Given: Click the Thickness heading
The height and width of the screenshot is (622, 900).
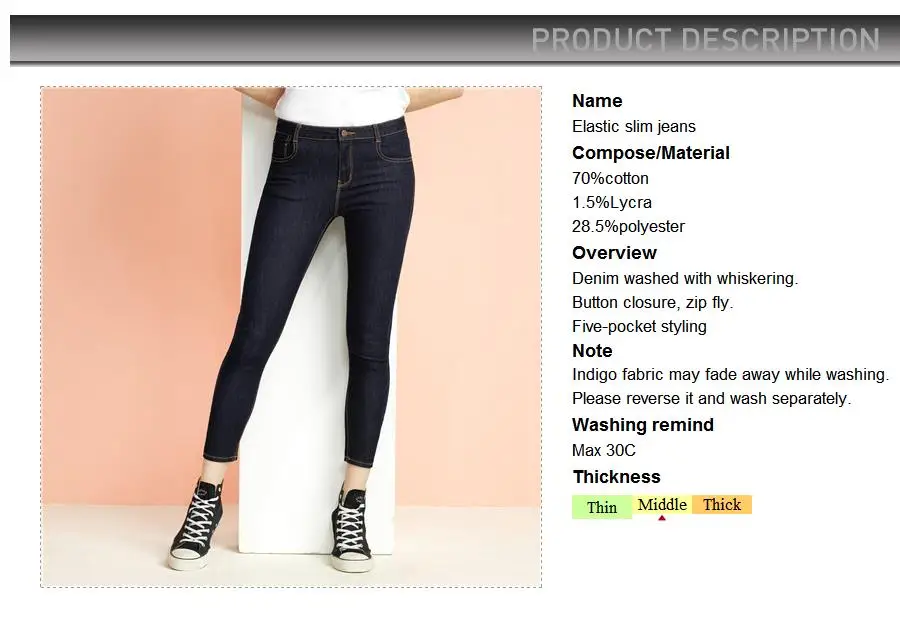Looking at the screenshot, I should tap(616, 477).
